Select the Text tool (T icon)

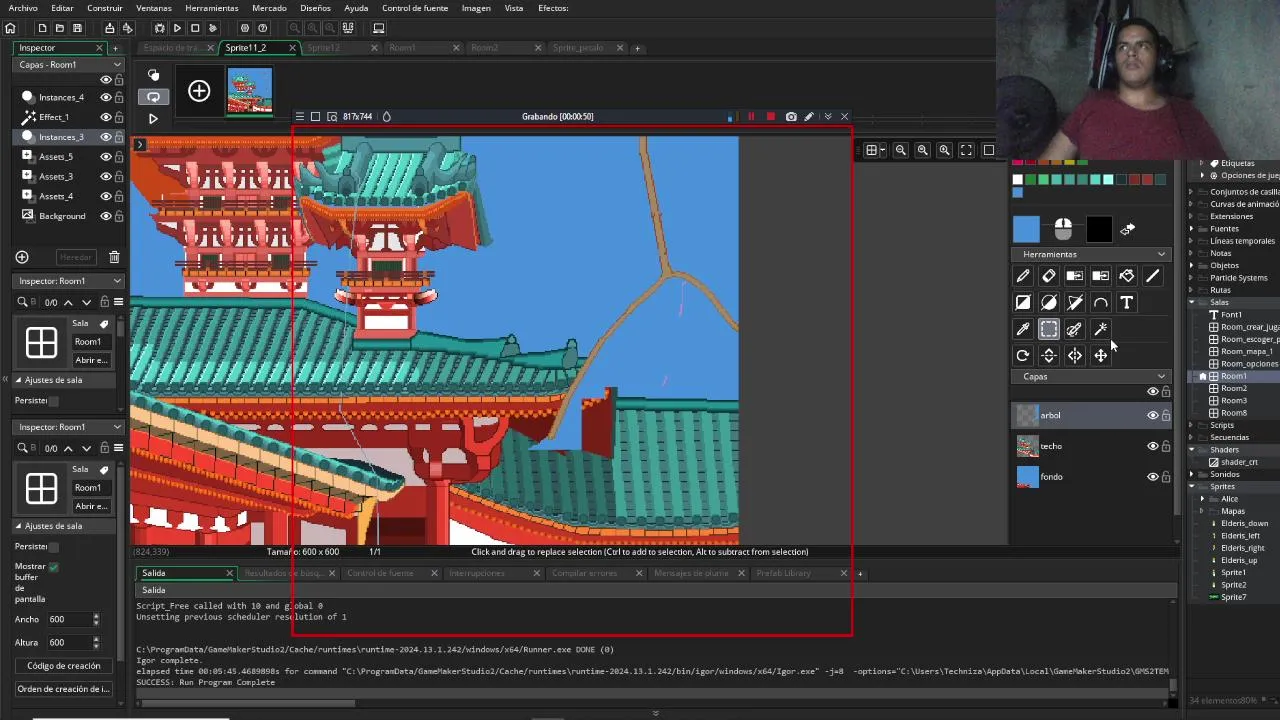[x=1126, y=302]
